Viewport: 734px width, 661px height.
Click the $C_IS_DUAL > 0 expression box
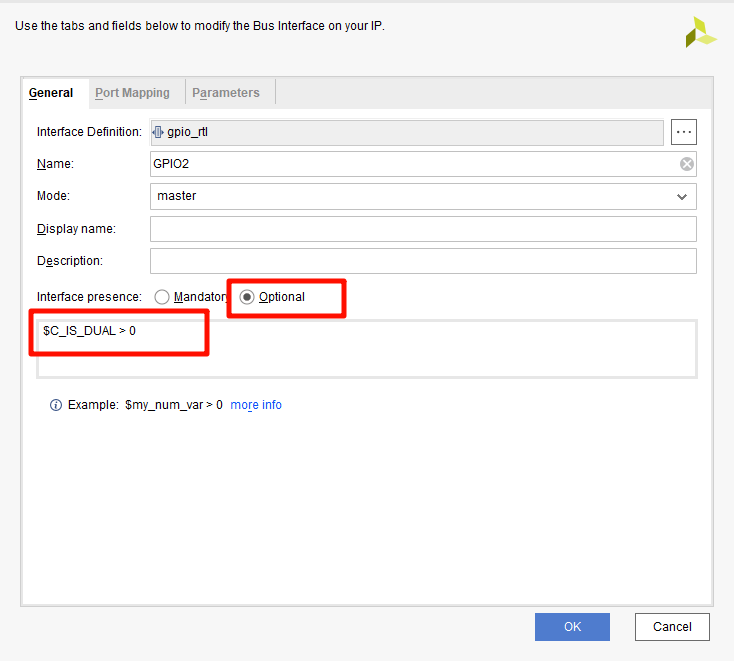pyautogui.click(x=367, y=349)
